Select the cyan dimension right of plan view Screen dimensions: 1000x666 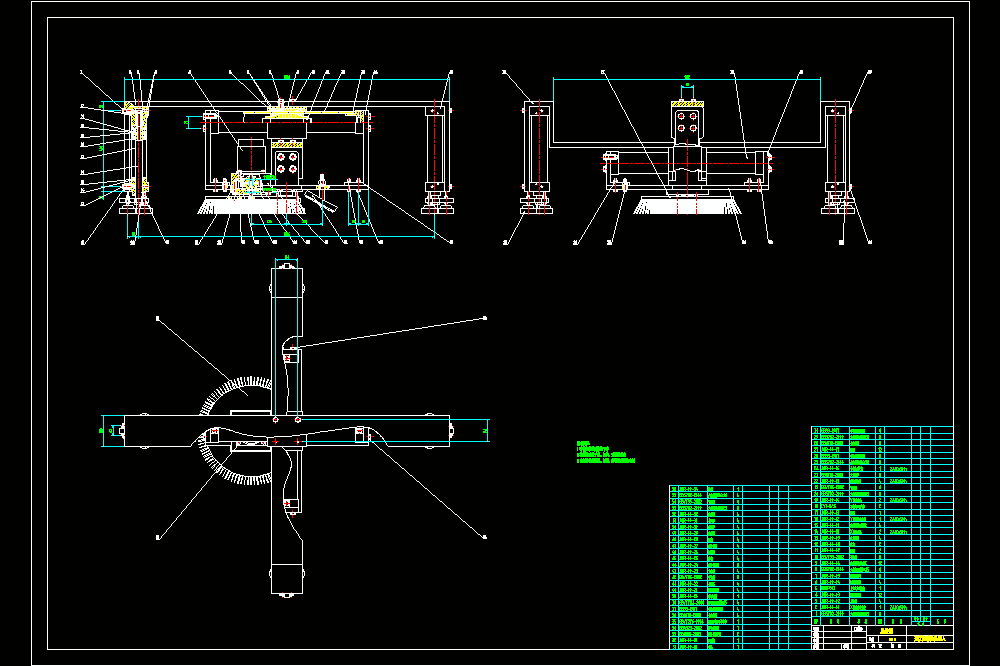tap(486, 432)
